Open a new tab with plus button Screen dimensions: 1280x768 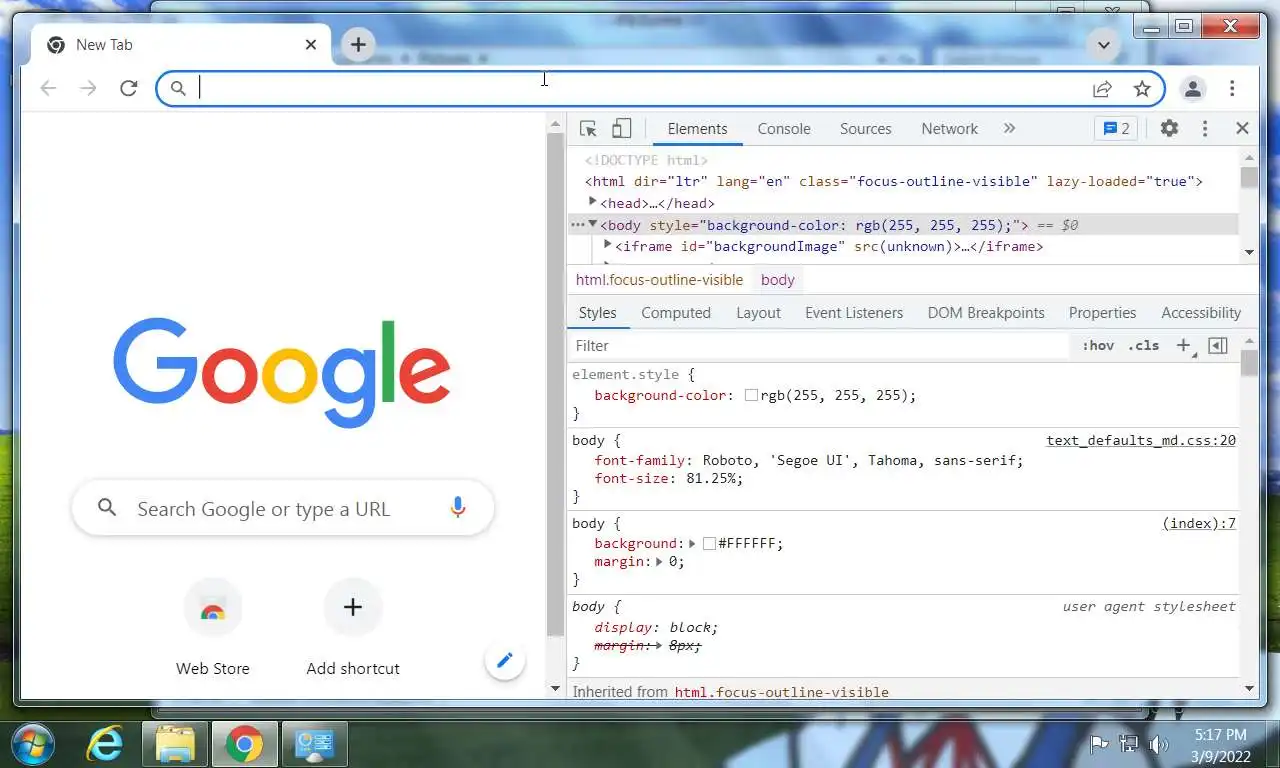(x=358, y=44)
